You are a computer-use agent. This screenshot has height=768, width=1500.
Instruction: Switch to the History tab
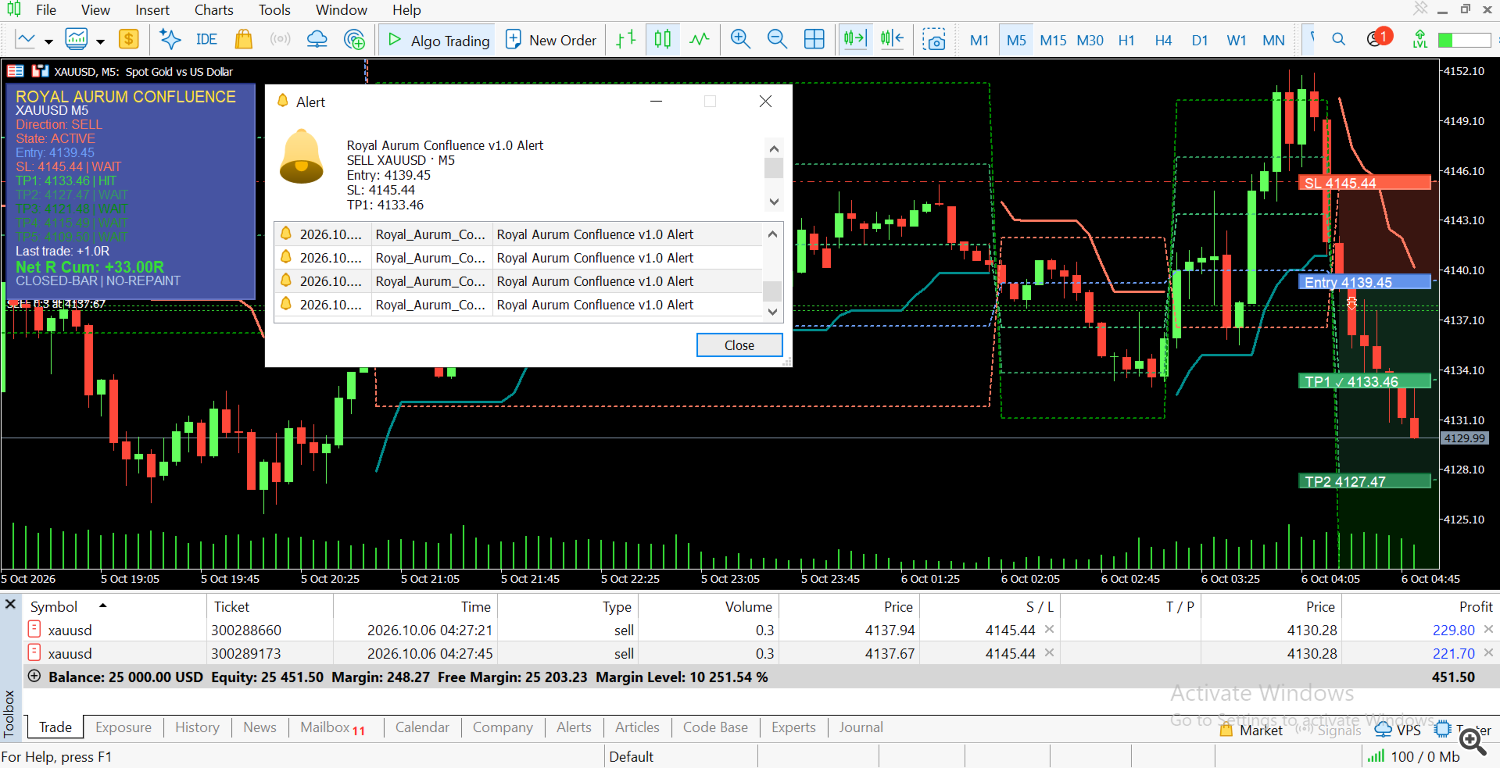click(x=197, y=727)
